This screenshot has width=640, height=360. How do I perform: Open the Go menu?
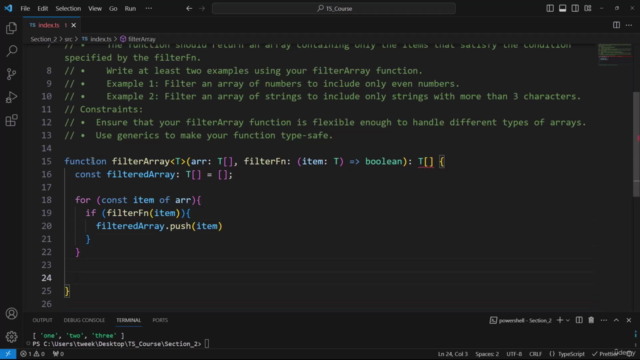tap(113, 8)
